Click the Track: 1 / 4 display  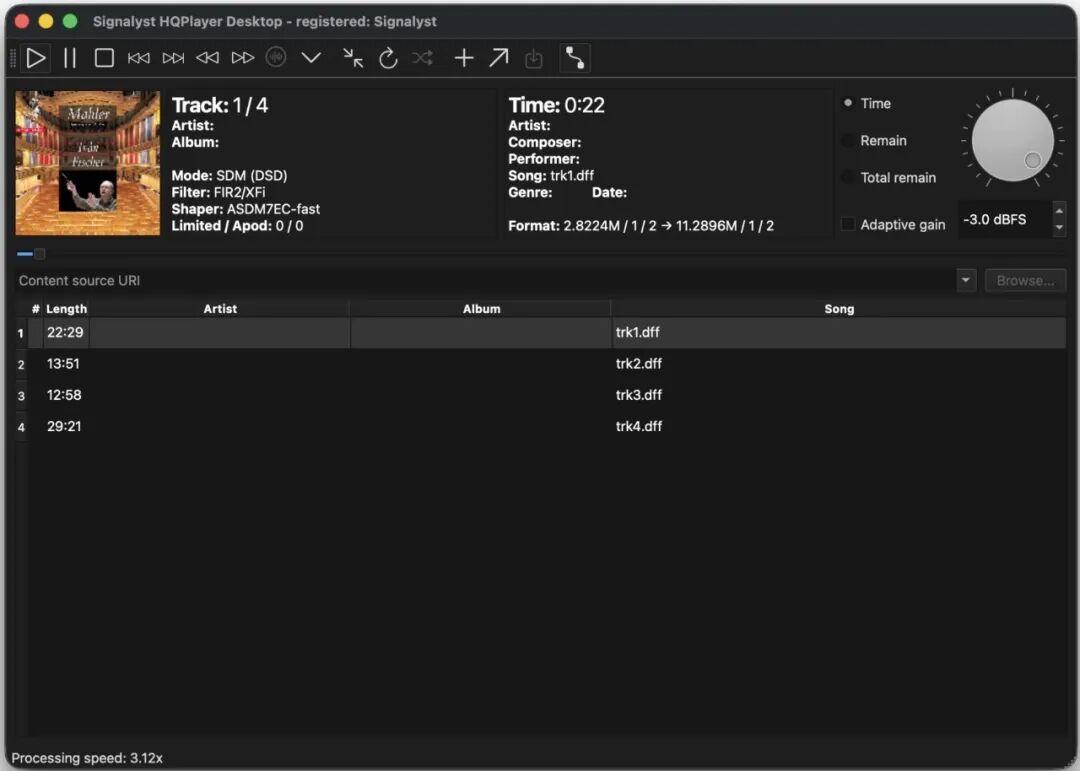(220, 105)
